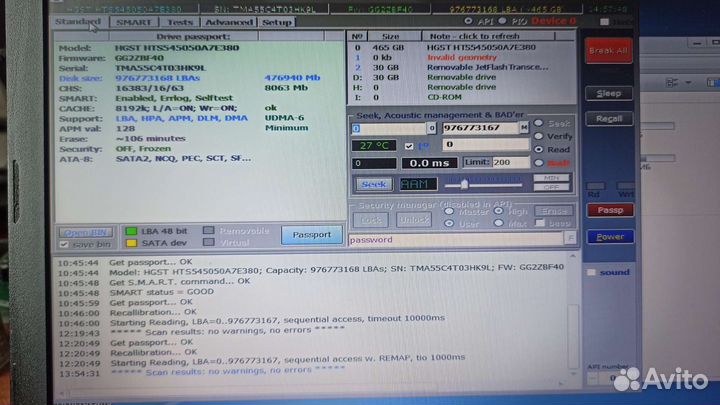Toggle the beep checkbox
This screenshot has height=405, width=720.
click(540, 223)
